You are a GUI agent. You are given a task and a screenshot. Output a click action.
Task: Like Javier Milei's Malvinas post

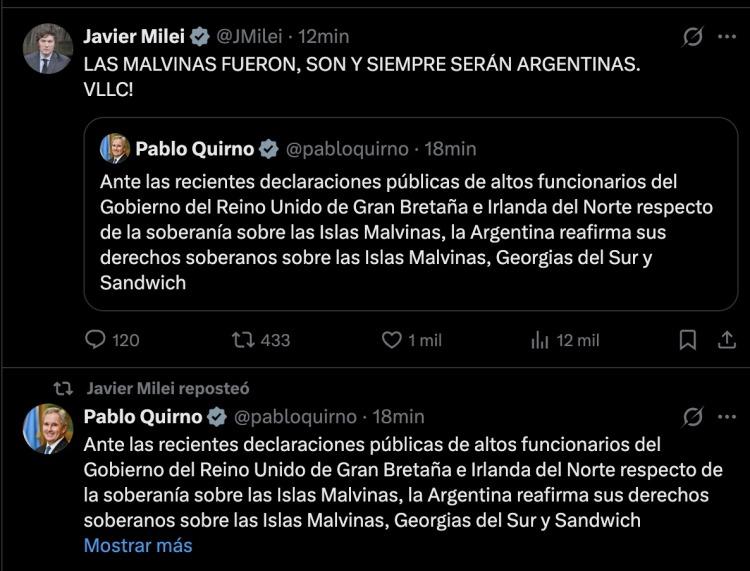(x=393, y=340)
